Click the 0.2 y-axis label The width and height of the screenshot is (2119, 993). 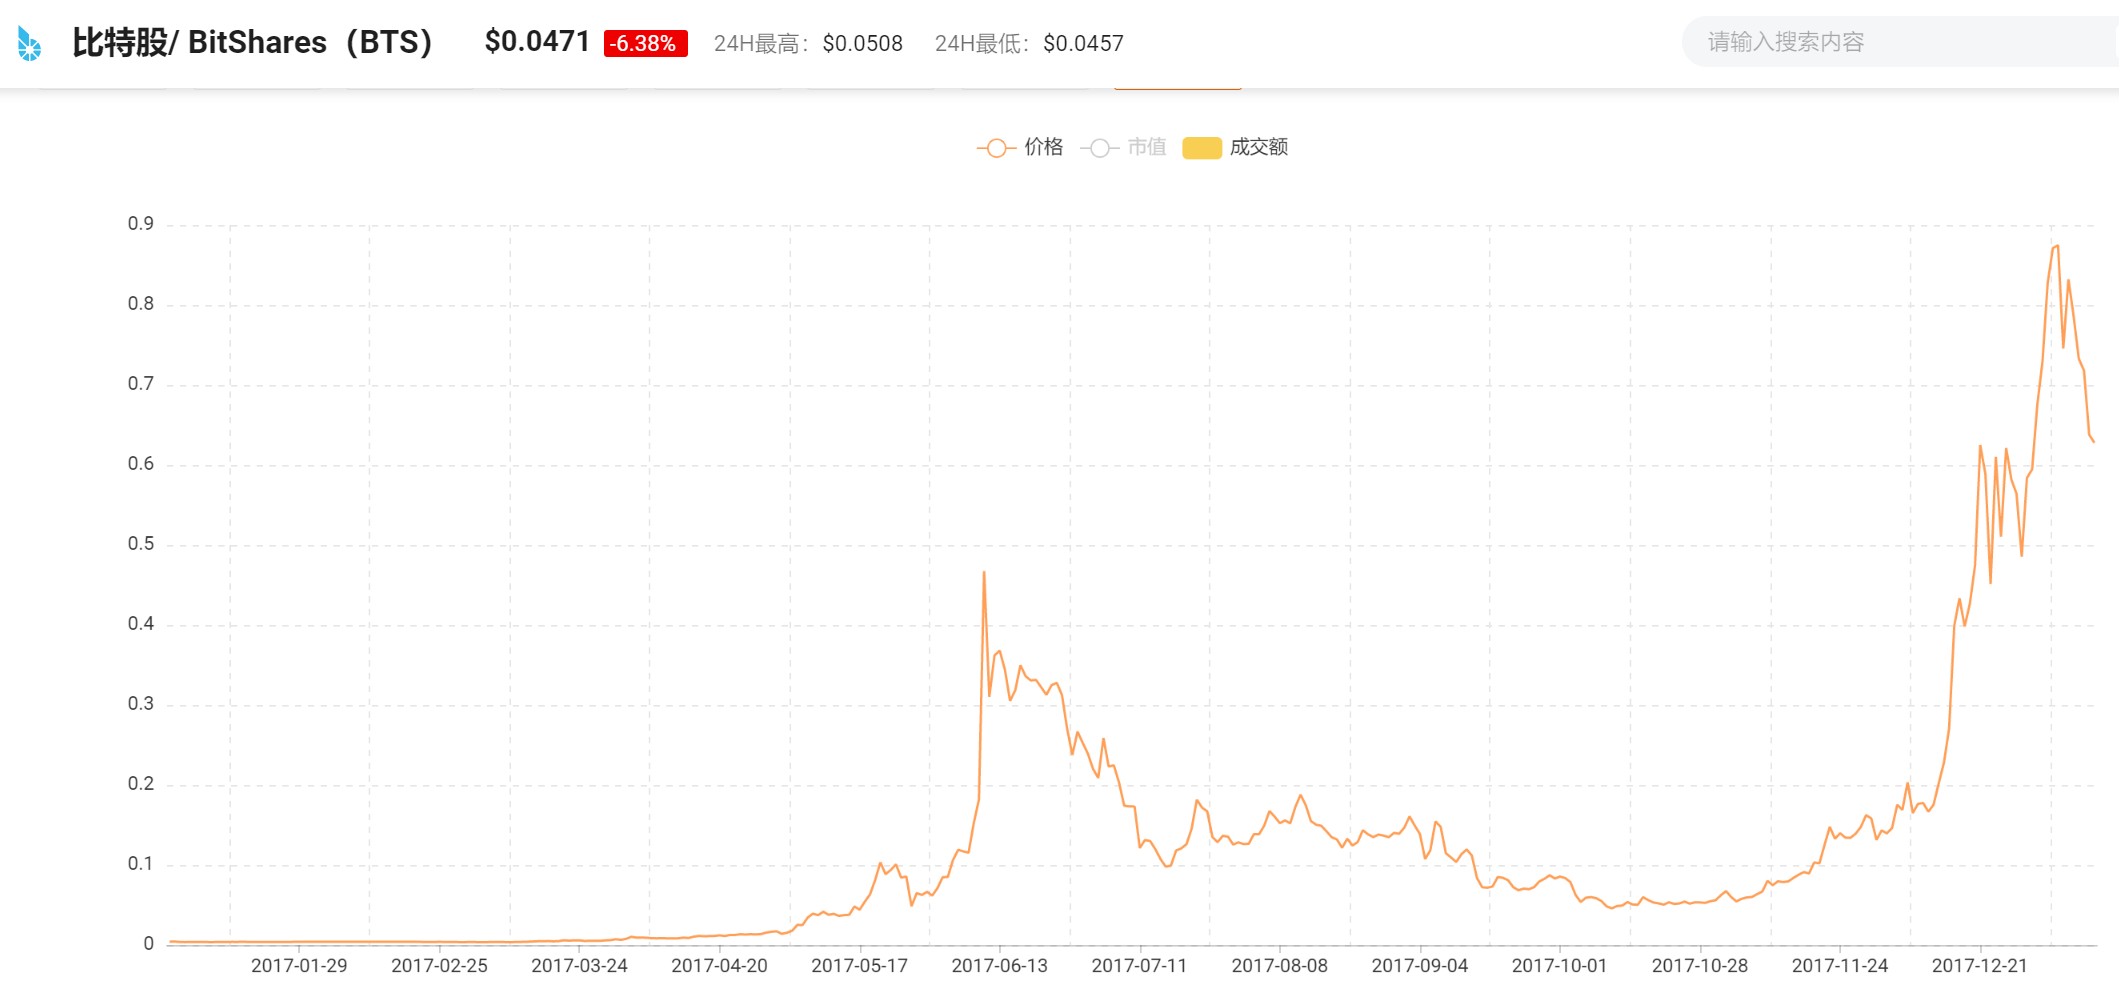tap(141, 784)
